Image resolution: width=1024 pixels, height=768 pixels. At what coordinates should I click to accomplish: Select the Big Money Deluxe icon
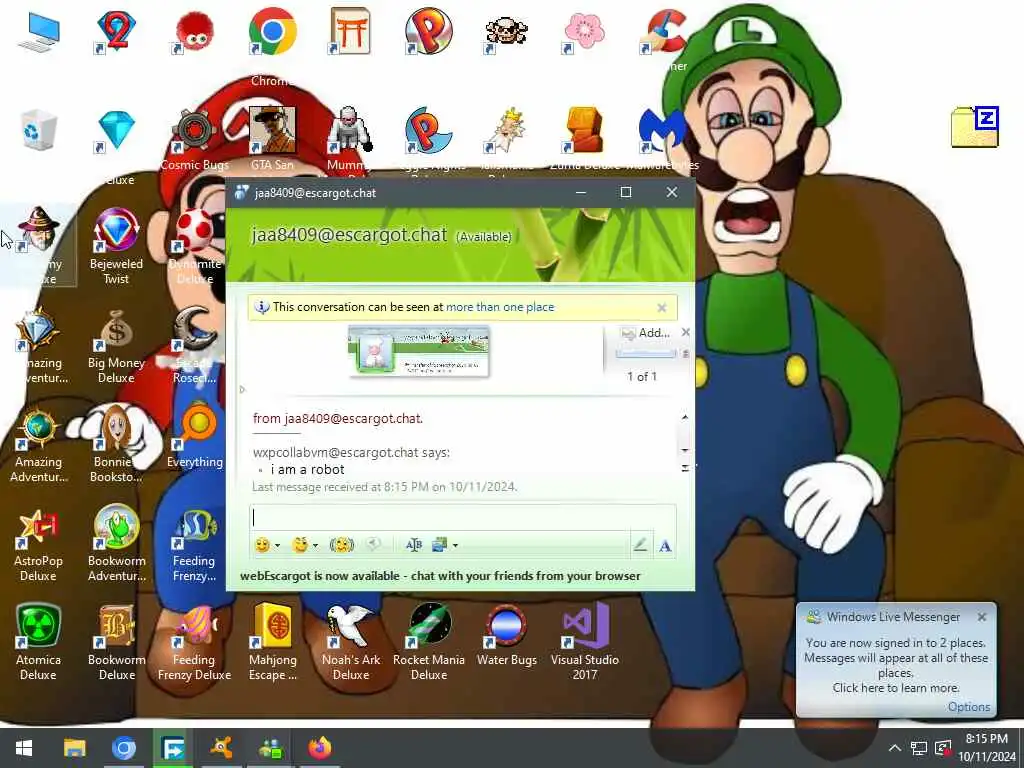(x=116, y=346)
